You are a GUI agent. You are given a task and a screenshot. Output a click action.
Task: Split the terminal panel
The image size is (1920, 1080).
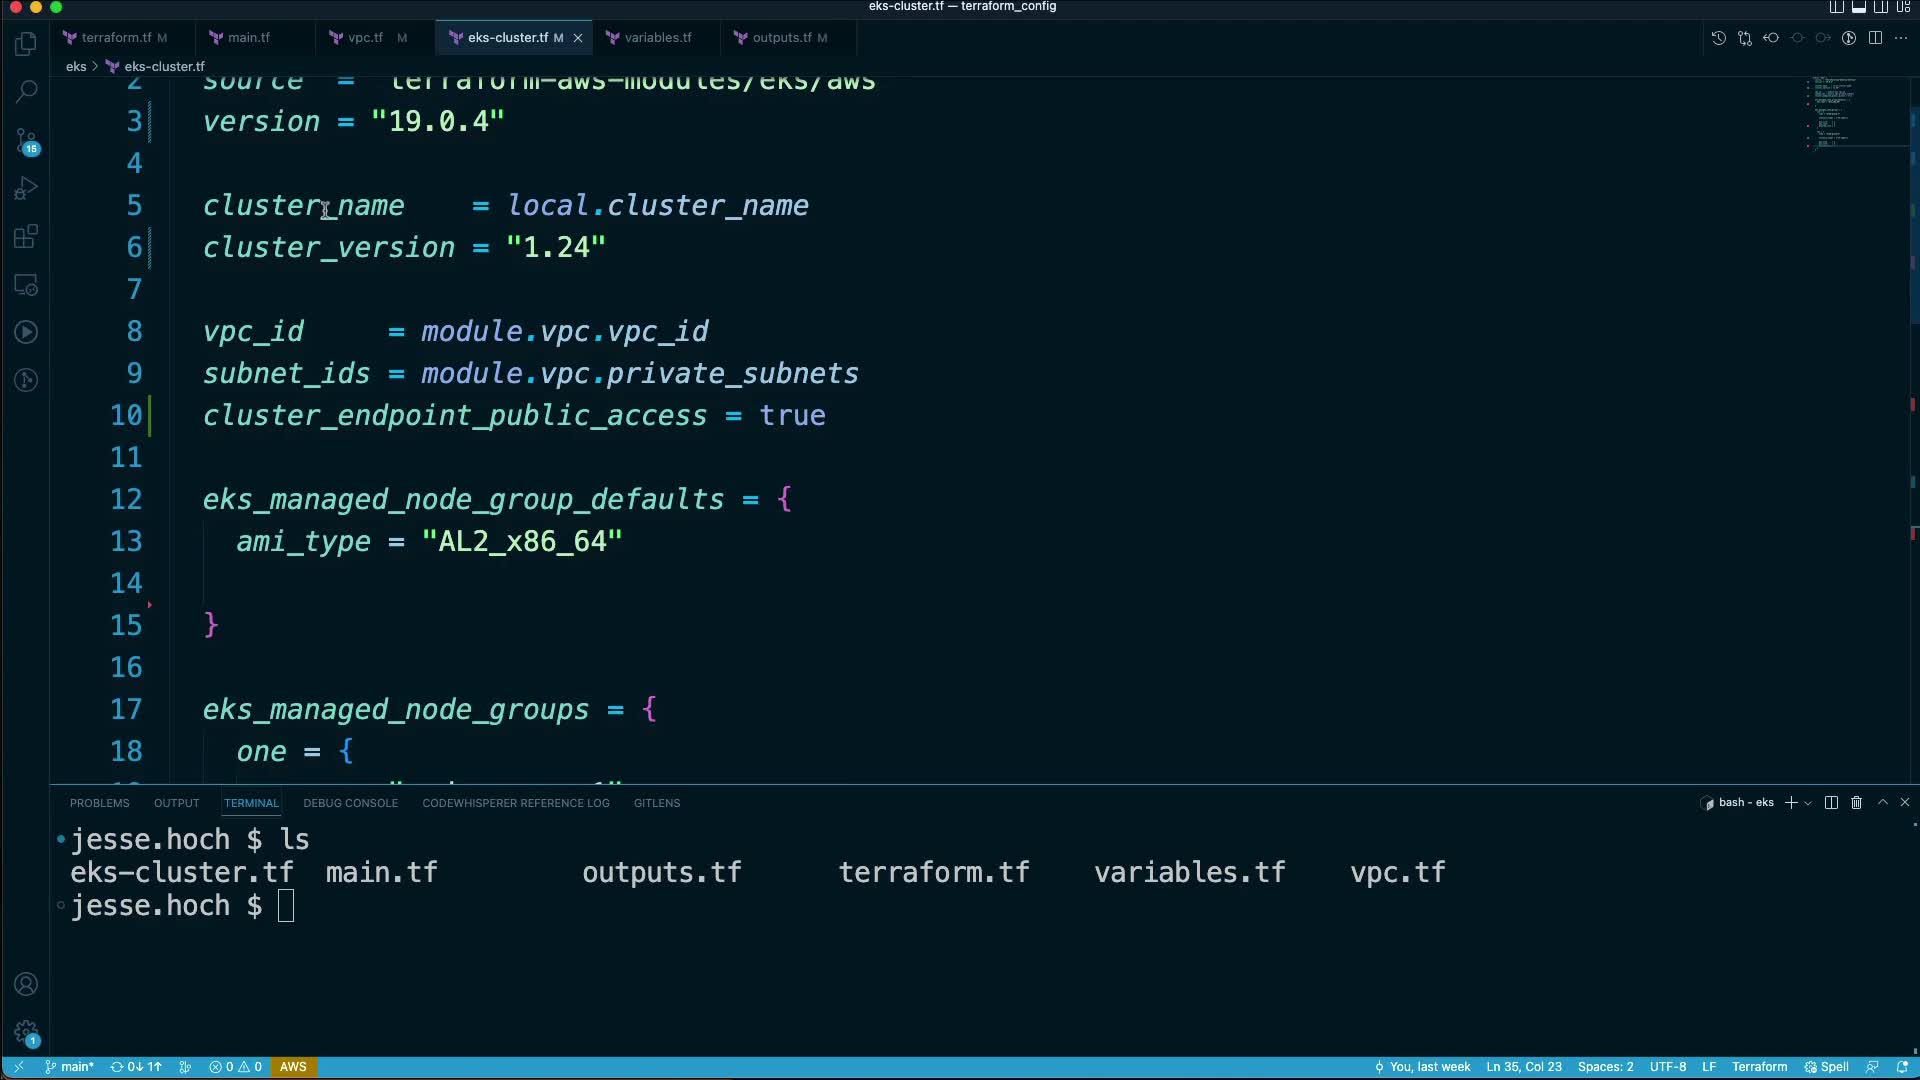pos(1831,803)
